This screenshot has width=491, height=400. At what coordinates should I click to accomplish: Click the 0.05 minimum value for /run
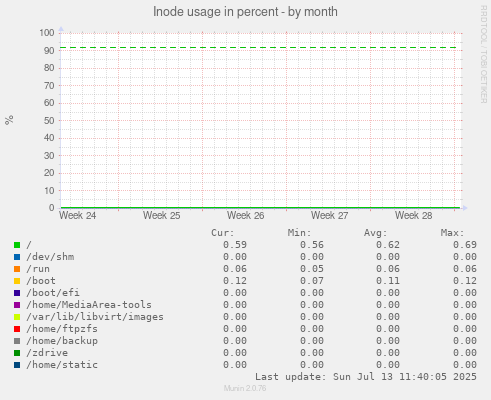(x=312, y=269)
